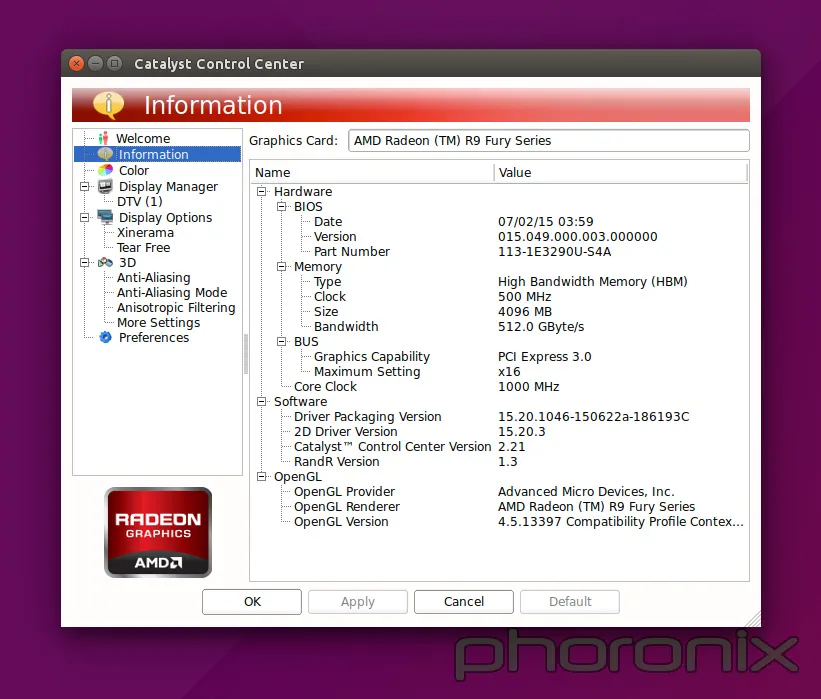Click the Value column header
The image size is (821, 699).
[620, 172]
